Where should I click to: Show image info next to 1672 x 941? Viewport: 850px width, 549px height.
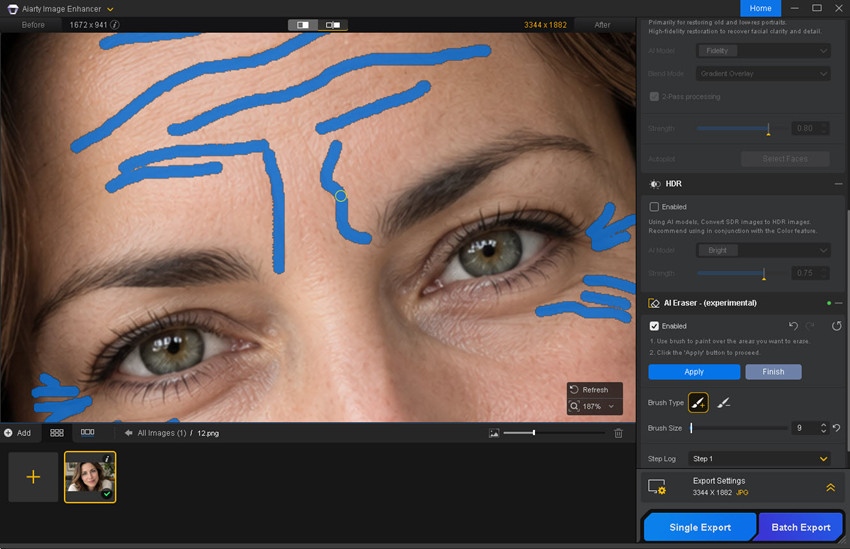(115, 25)
